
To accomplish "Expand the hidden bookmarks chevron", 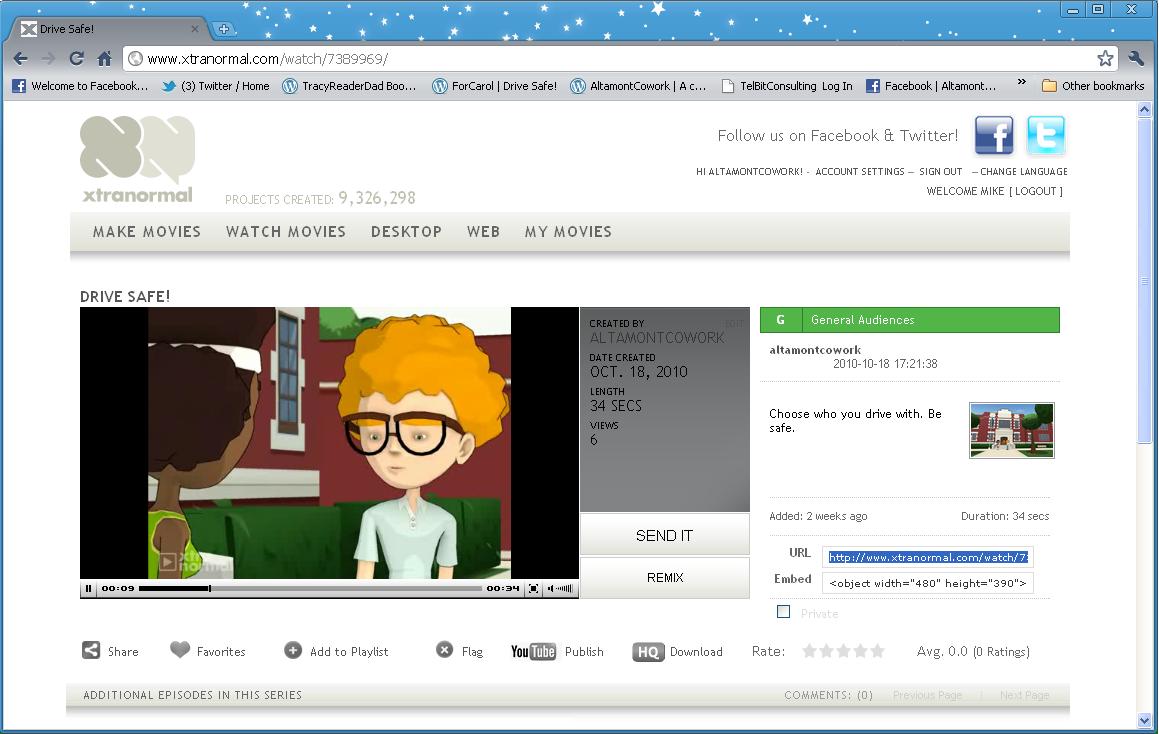I will pos(1021,84).
